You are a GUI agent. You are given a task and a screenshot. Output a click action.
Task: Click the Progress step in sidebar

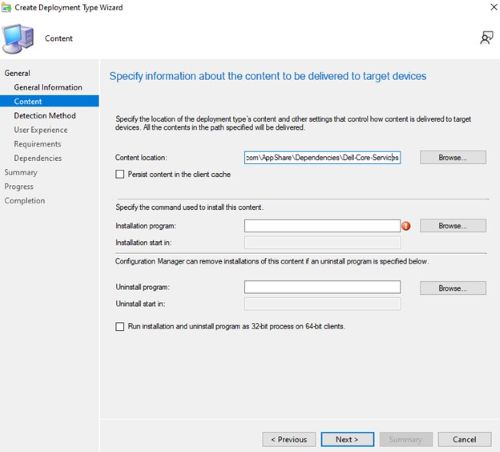point(19,187)
